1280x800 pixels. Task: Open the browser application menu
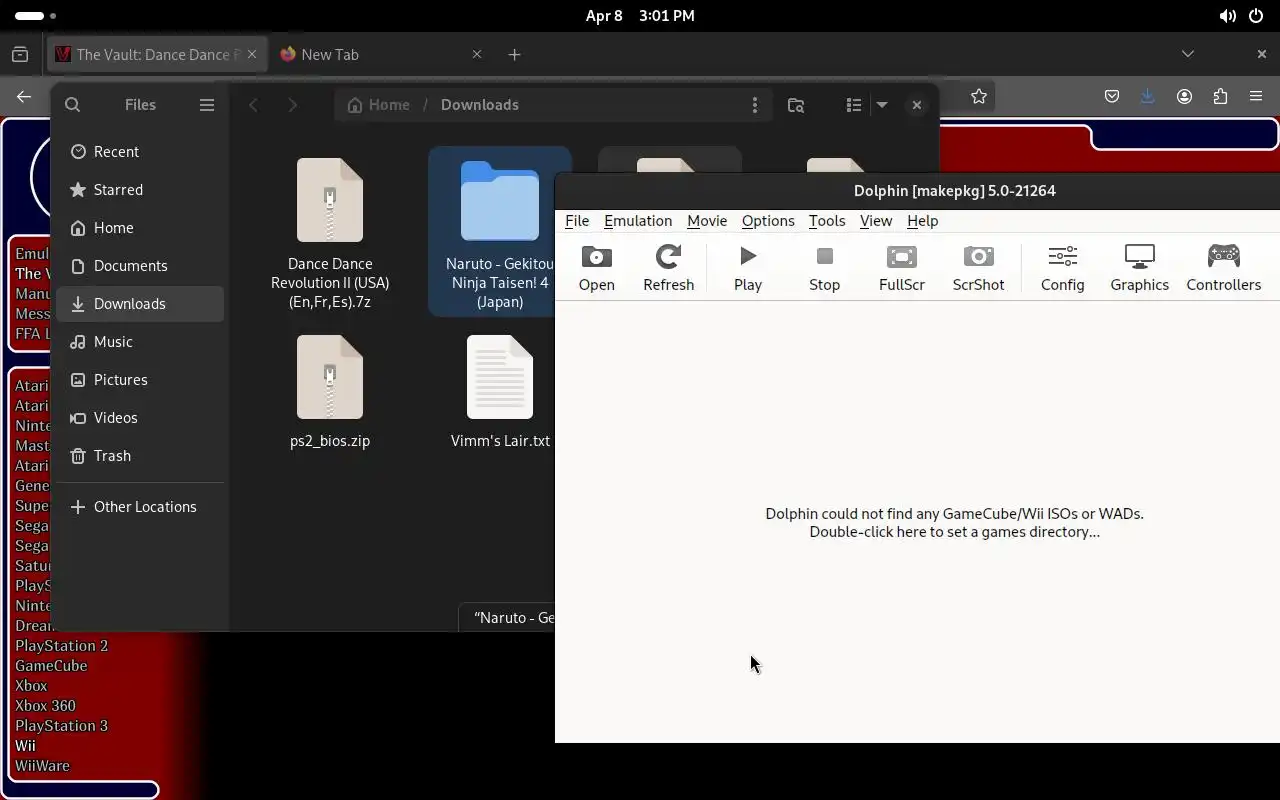point(1256,97)
